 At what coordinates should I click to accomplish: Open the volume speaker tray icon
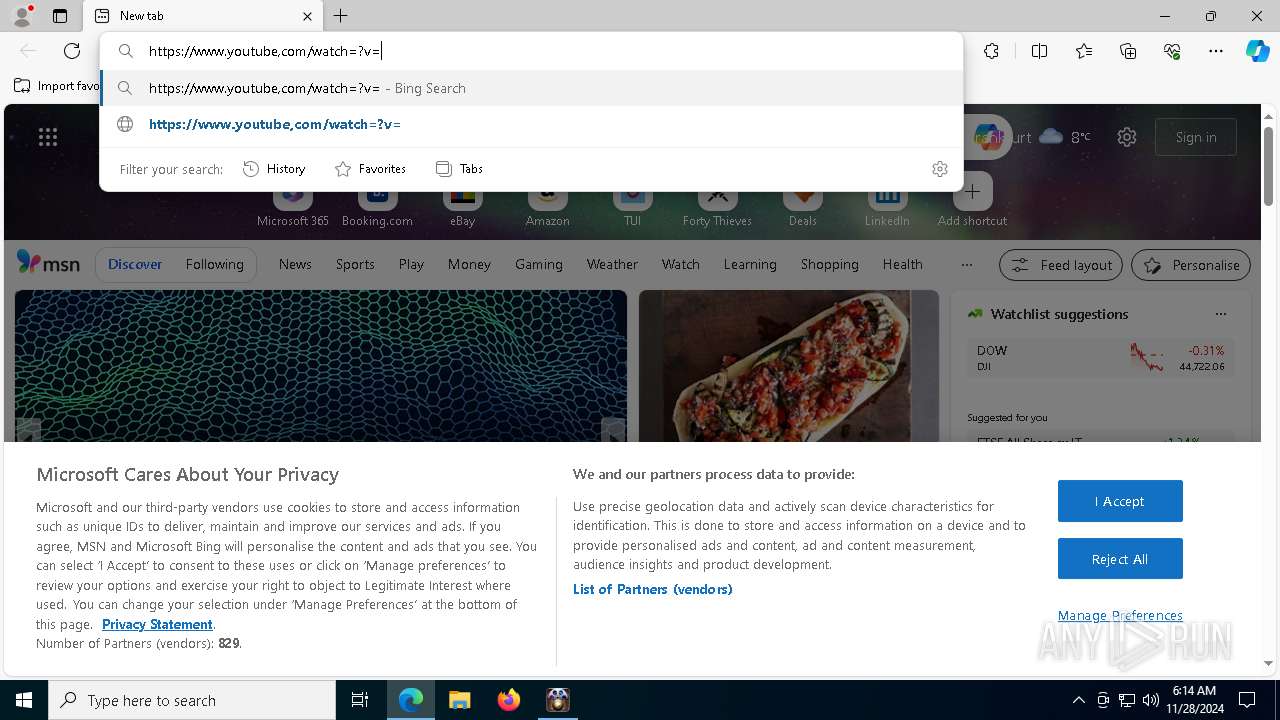coord(1151,700)
